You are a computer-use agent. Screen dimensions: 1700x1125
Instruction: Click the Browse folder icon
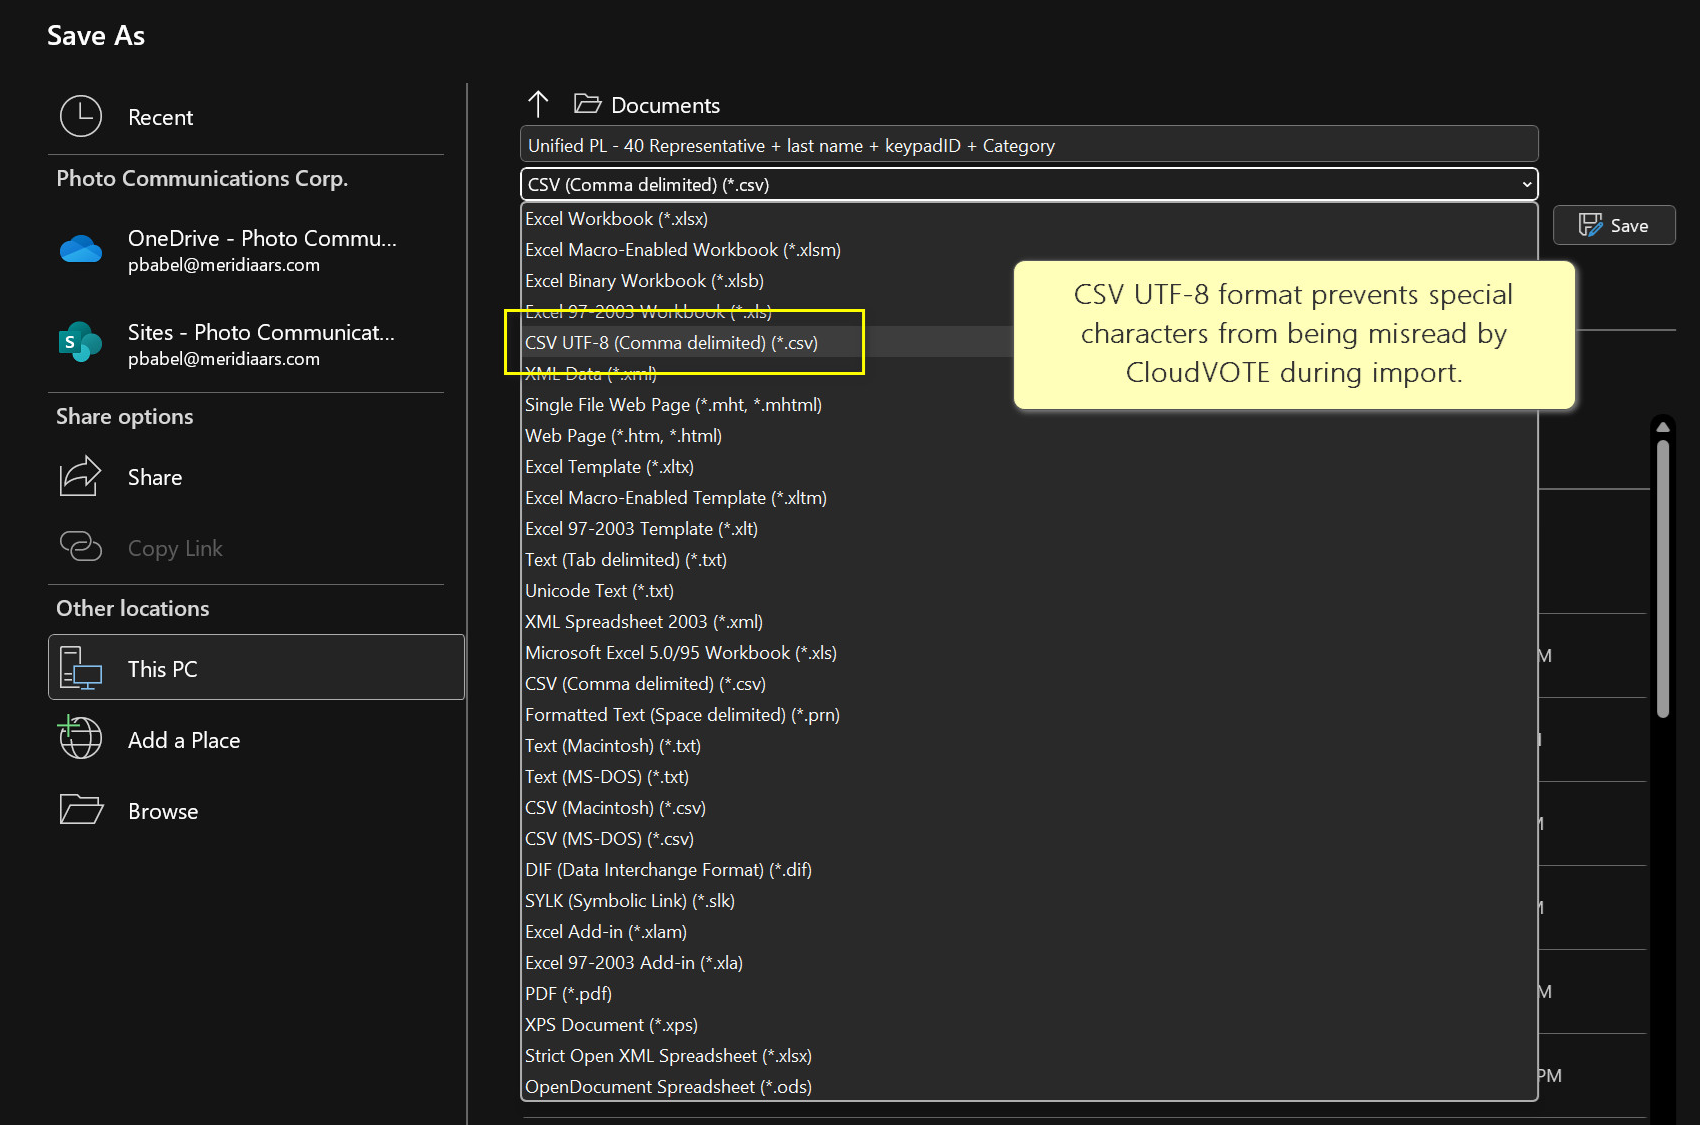click(81, 809)
